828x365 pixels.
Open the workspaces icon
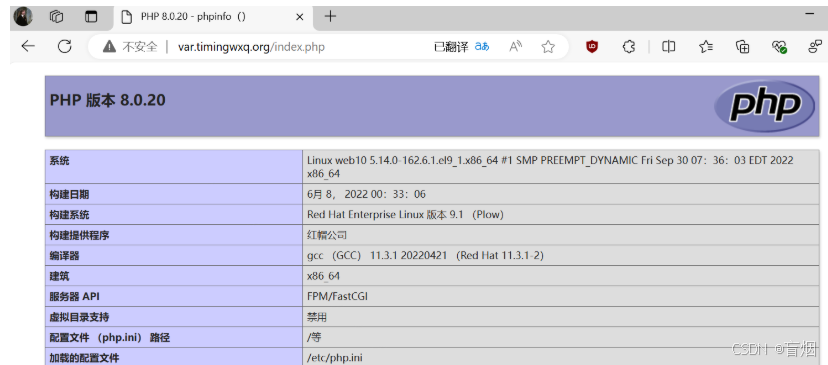click(x=57, y=17)
